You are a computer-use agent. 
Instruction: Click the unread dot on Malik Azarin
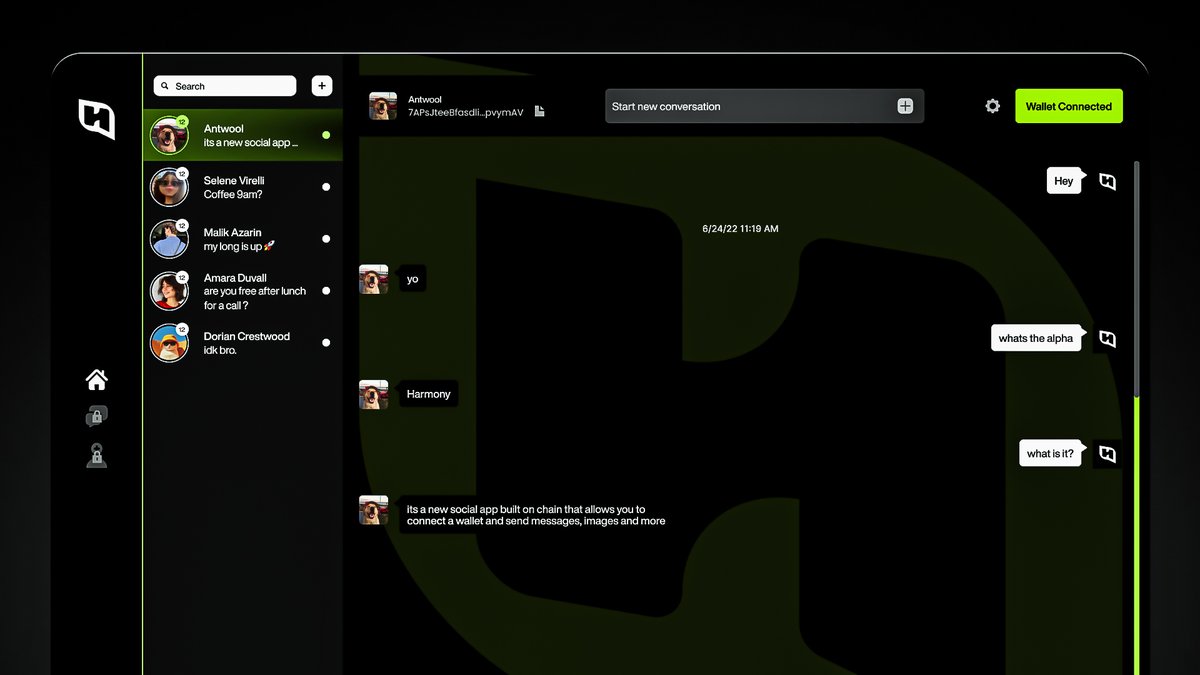tap(326, 239)
